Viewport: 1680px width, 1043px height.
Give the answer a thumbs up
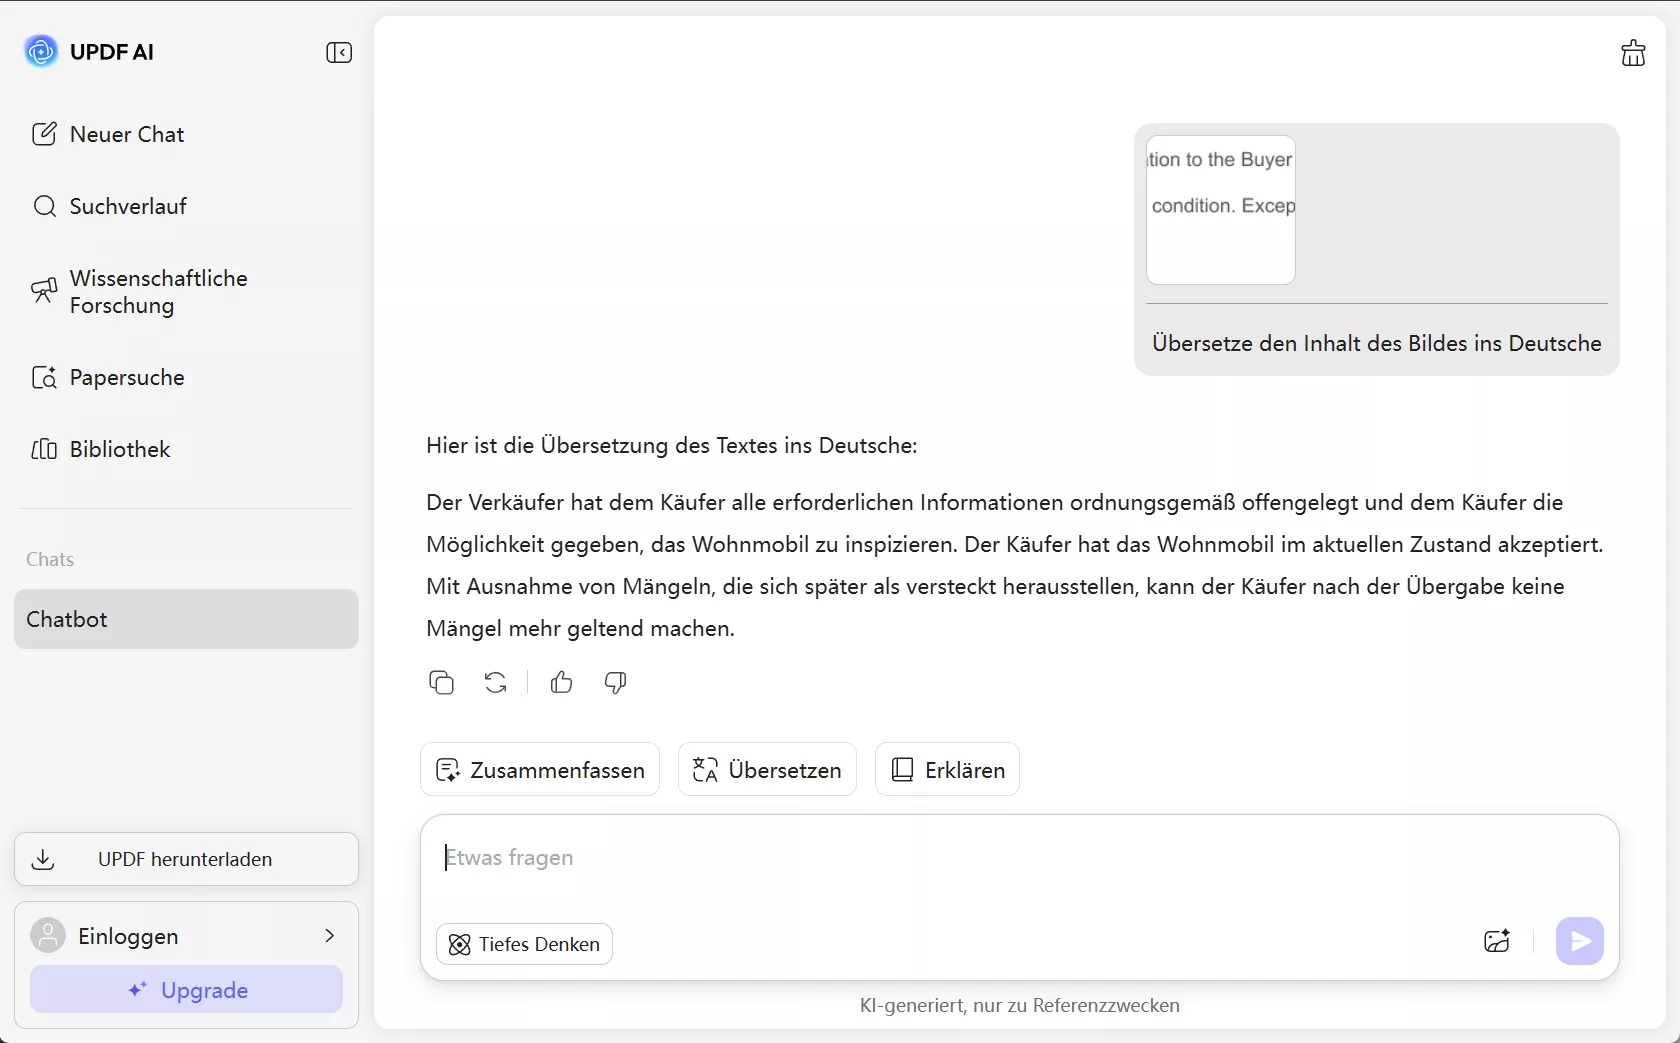point(560,682)
